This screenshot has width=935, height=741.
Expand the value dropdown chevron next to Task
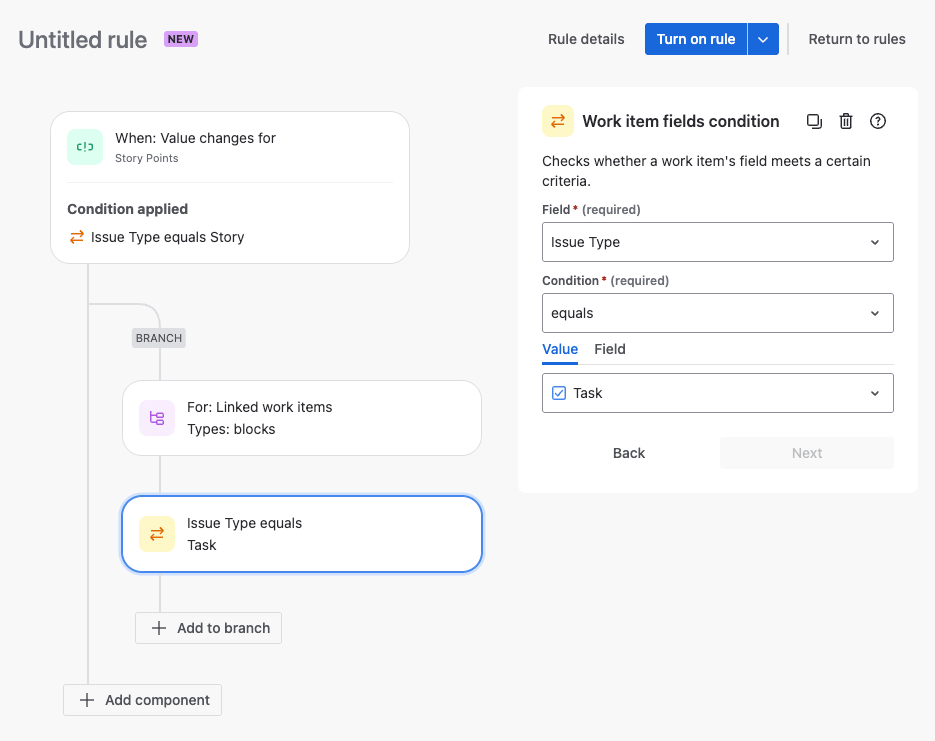(x=875, y=393)
